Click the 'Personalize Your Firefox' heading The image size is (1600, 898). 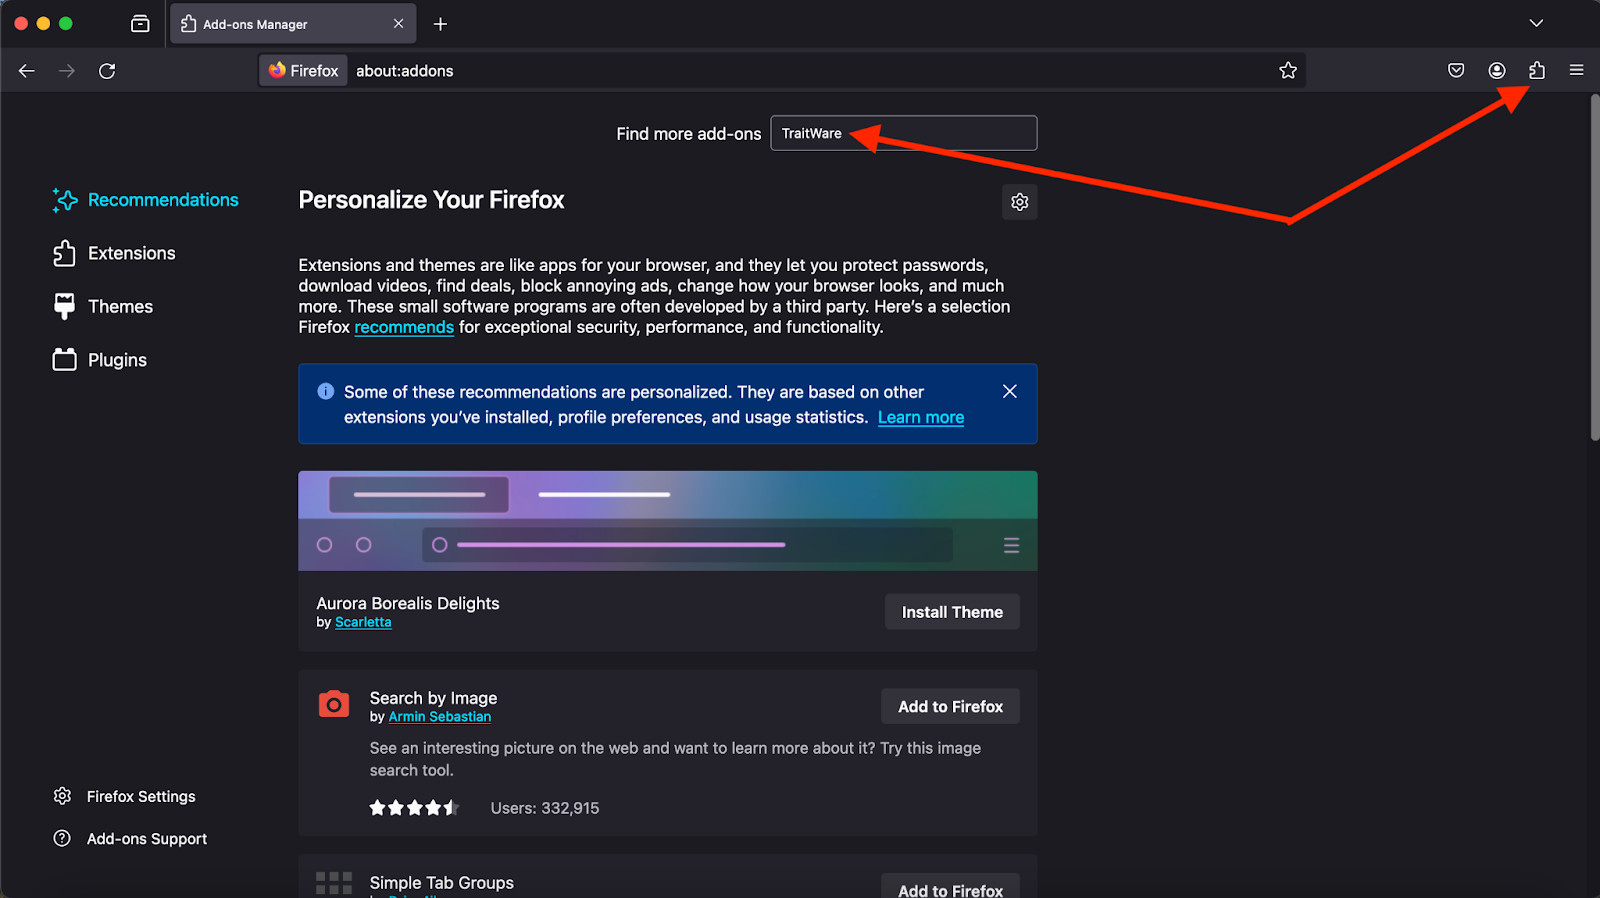click(x=431, y=200)
